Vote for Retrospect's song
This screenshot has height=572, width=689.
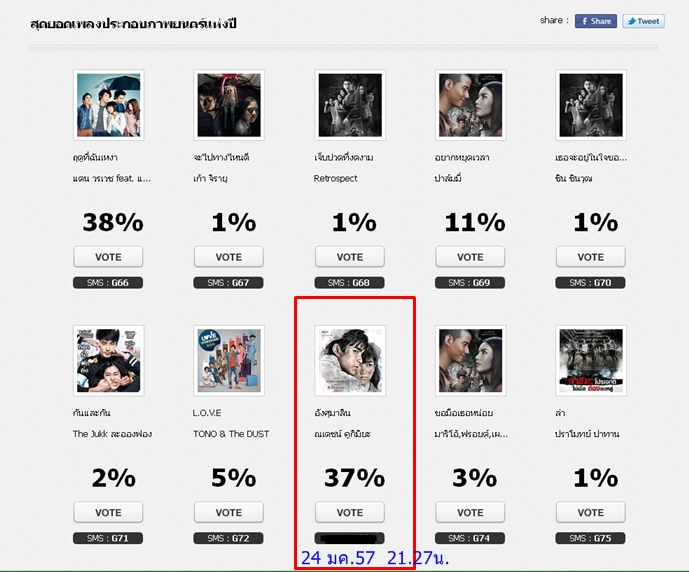[x=350, y=257]
